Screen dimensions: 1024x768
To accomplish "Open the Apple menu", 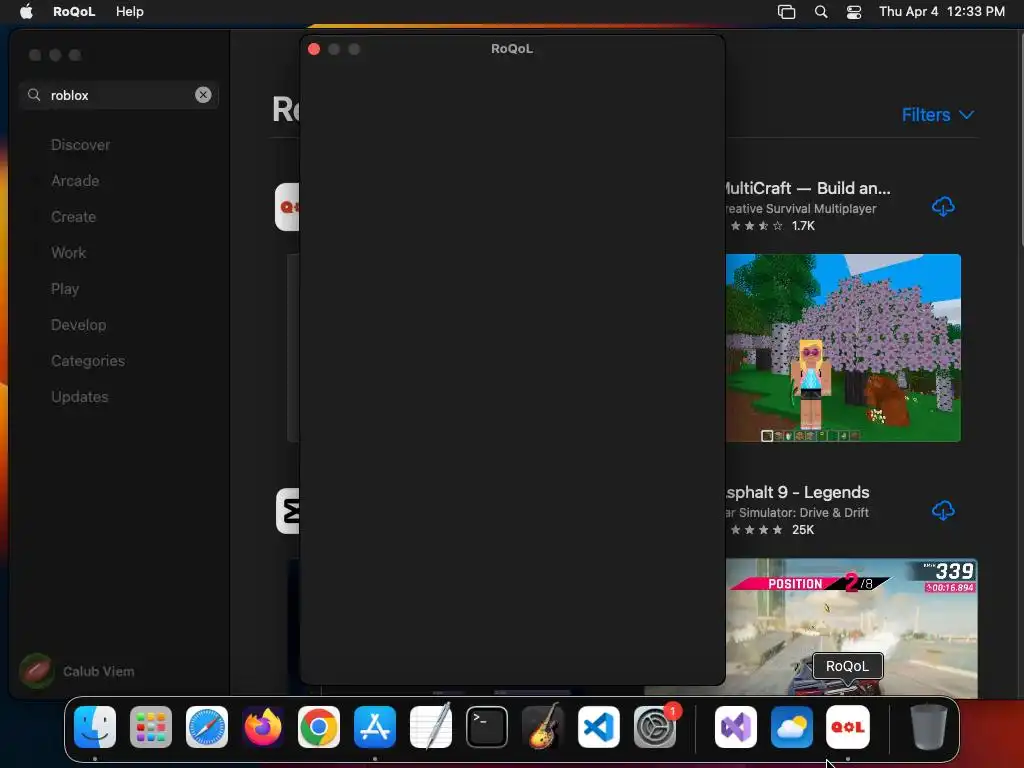I will click(x=26, y=12).
